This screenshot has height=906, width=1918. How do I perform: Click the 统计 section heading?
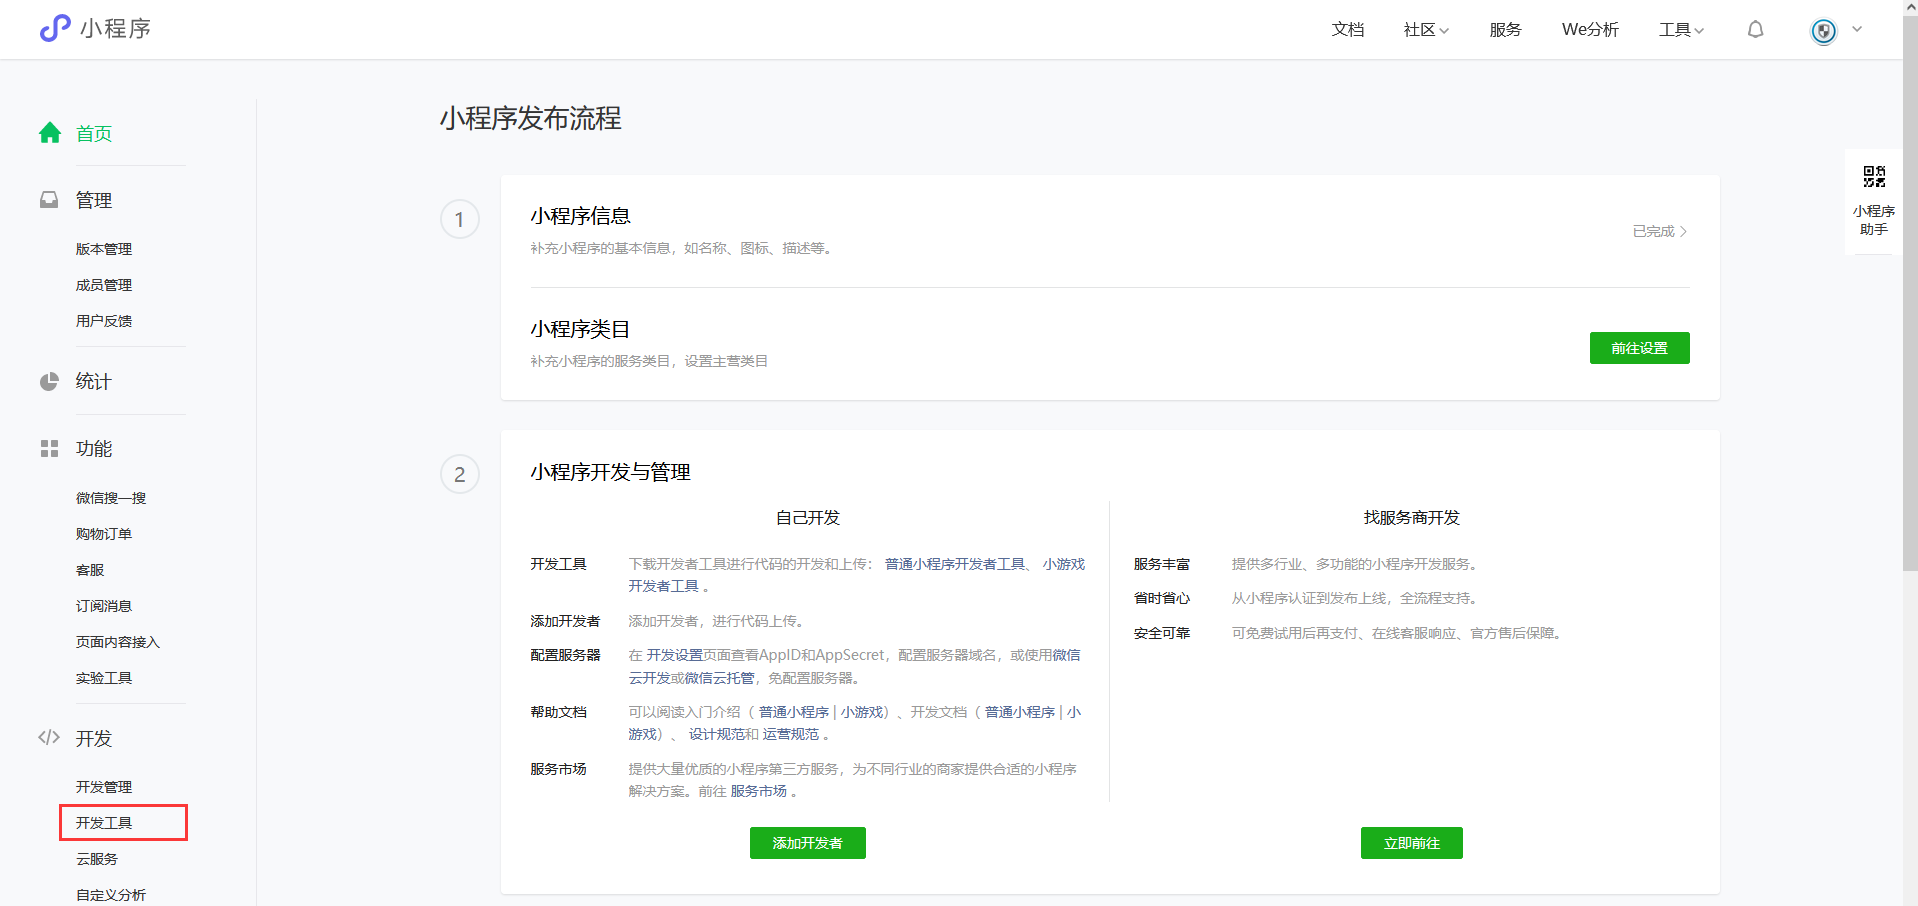(94, 381)
